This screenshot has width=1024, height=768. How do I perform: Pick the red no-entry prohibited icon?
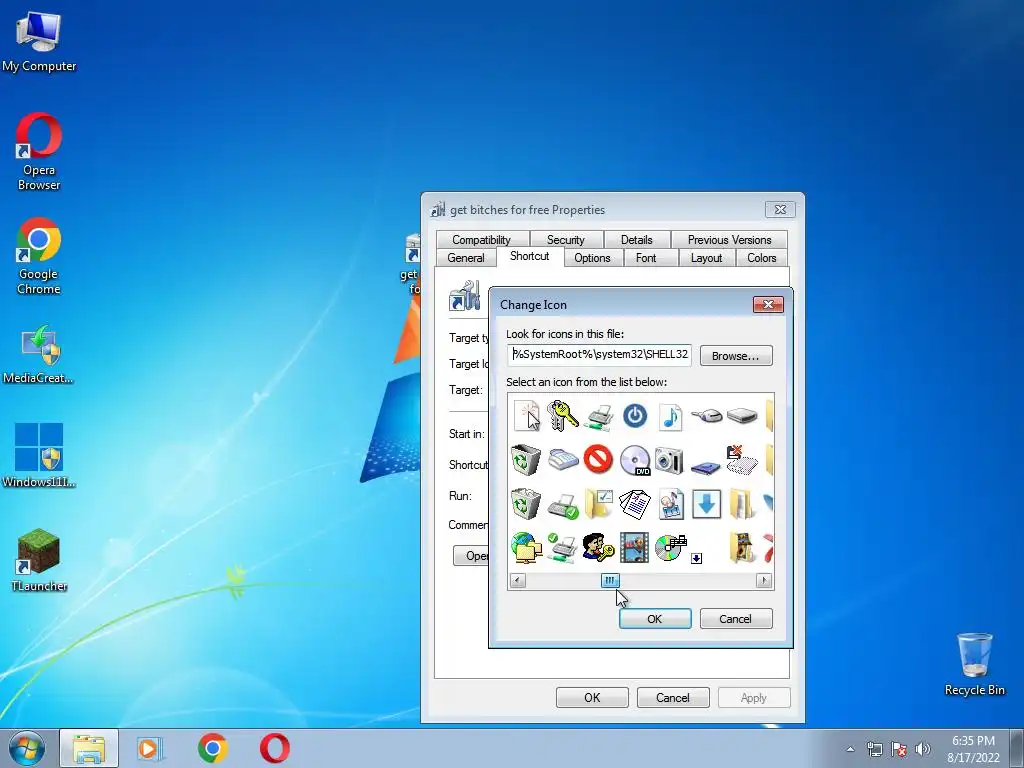pos(598,459)
